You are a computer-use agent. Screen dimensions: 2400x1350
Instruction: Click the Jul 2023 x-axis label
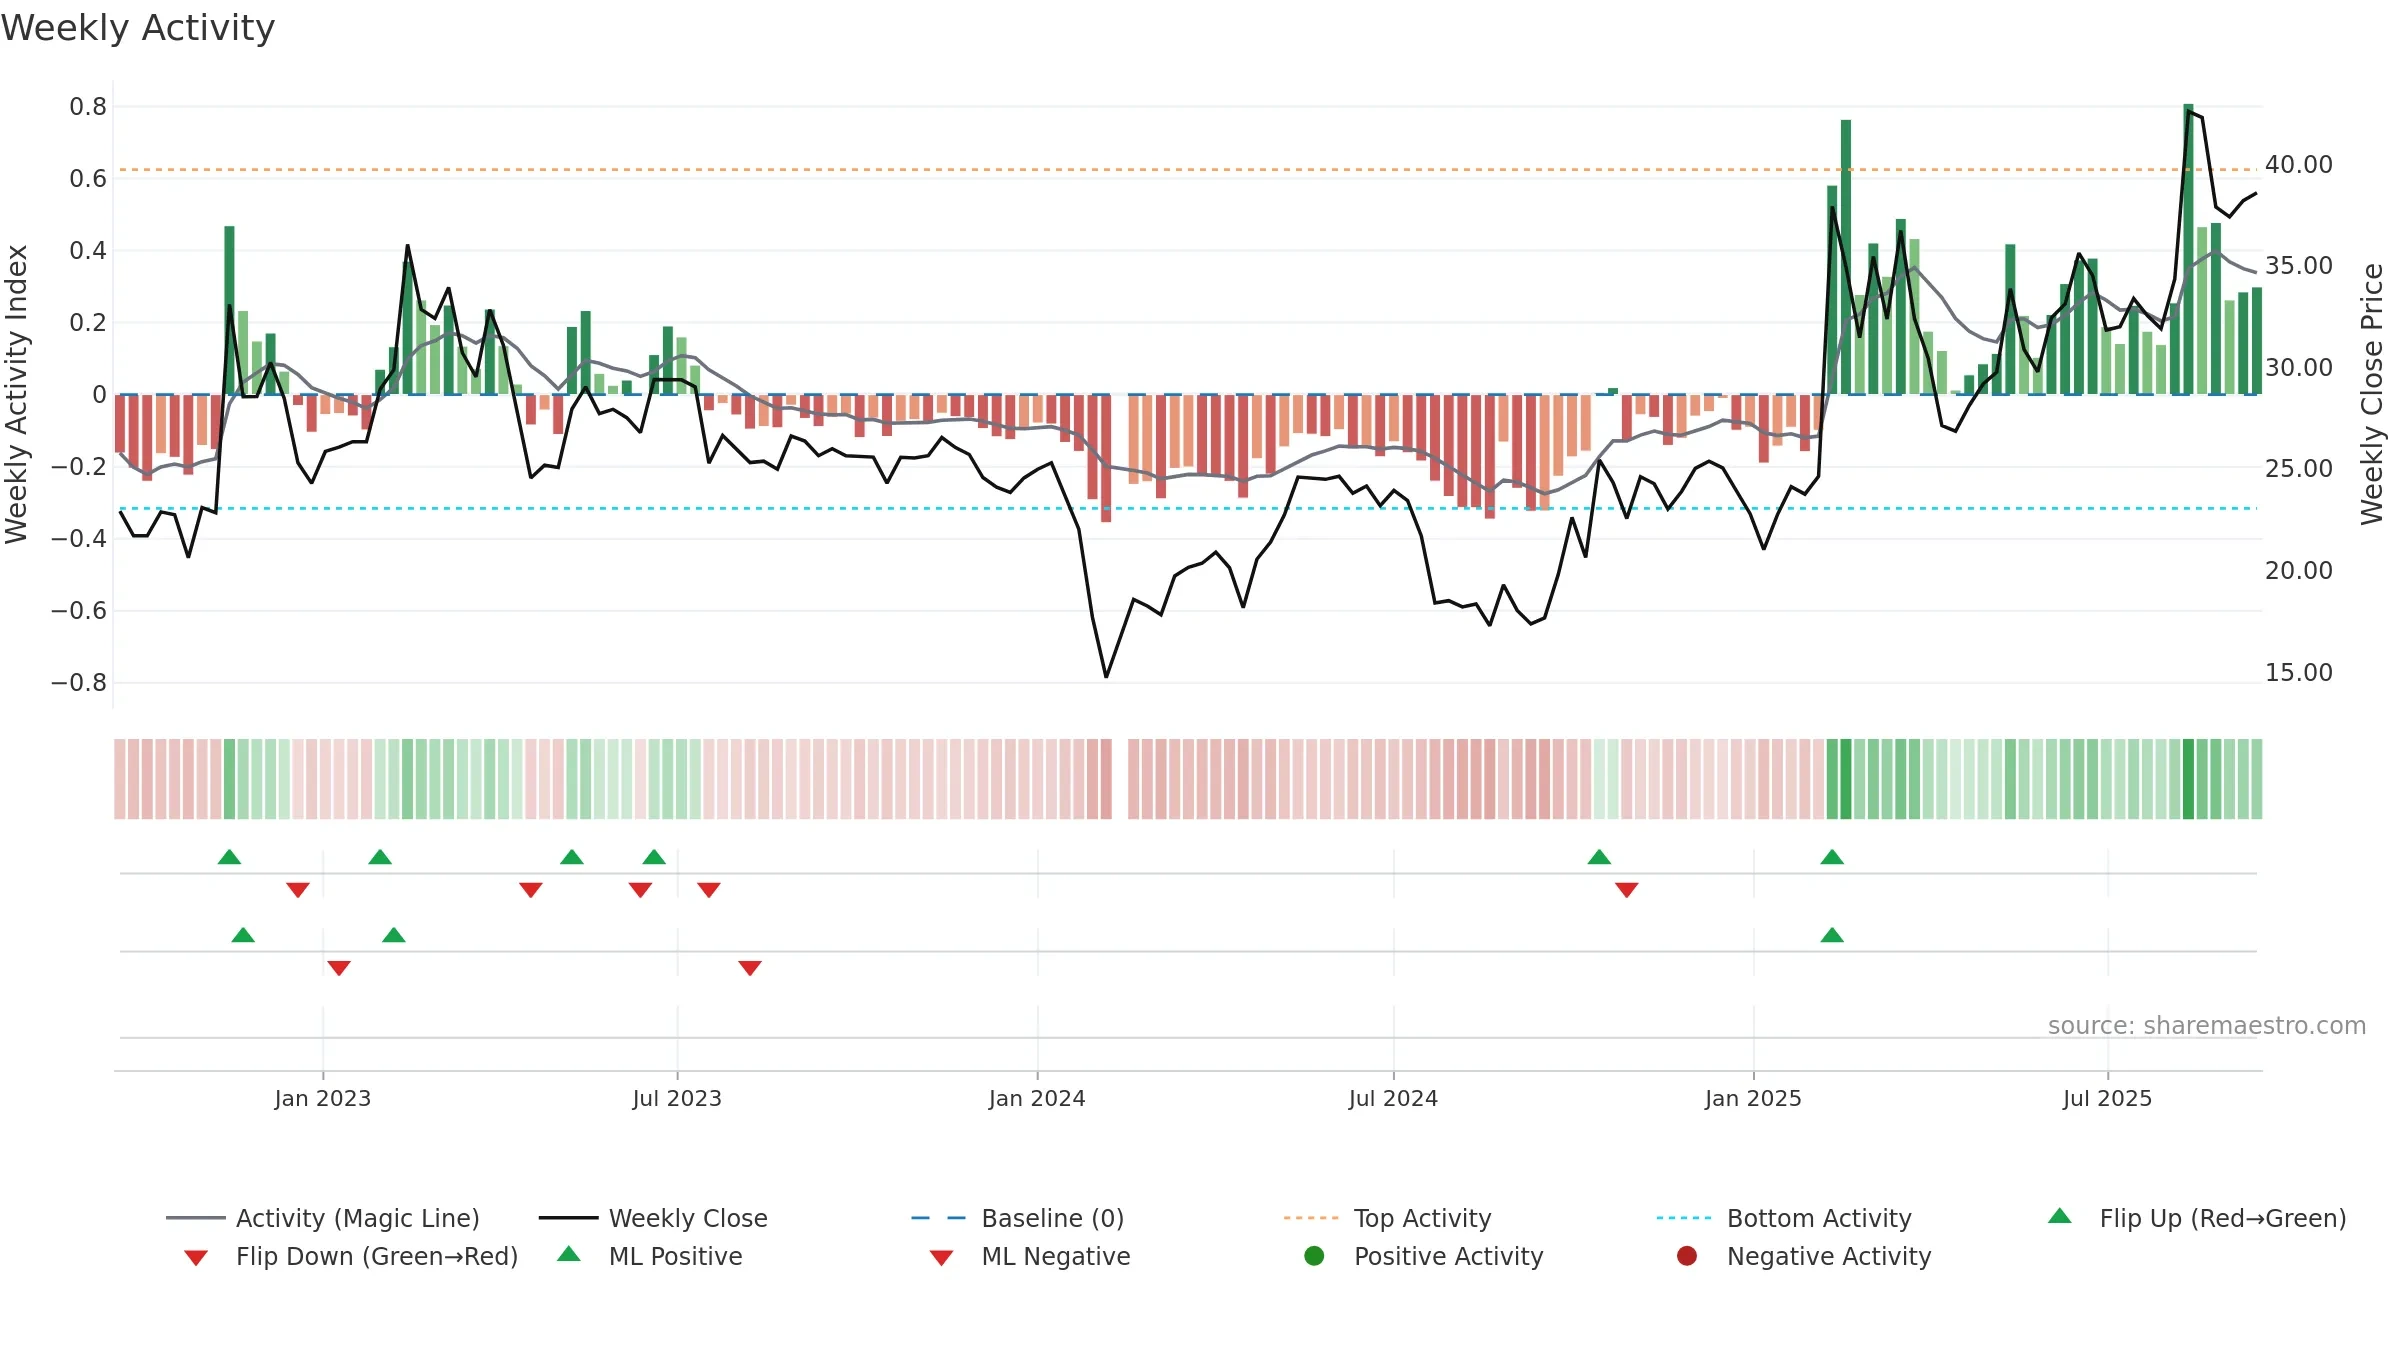(677, 1098)
